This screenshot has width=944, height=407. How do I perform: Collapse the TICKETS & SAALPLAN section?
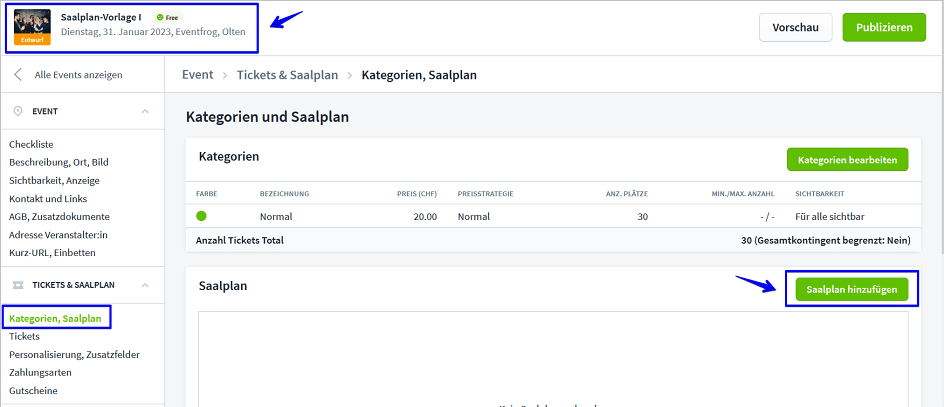pyautogui.click(x=145, y=285)
